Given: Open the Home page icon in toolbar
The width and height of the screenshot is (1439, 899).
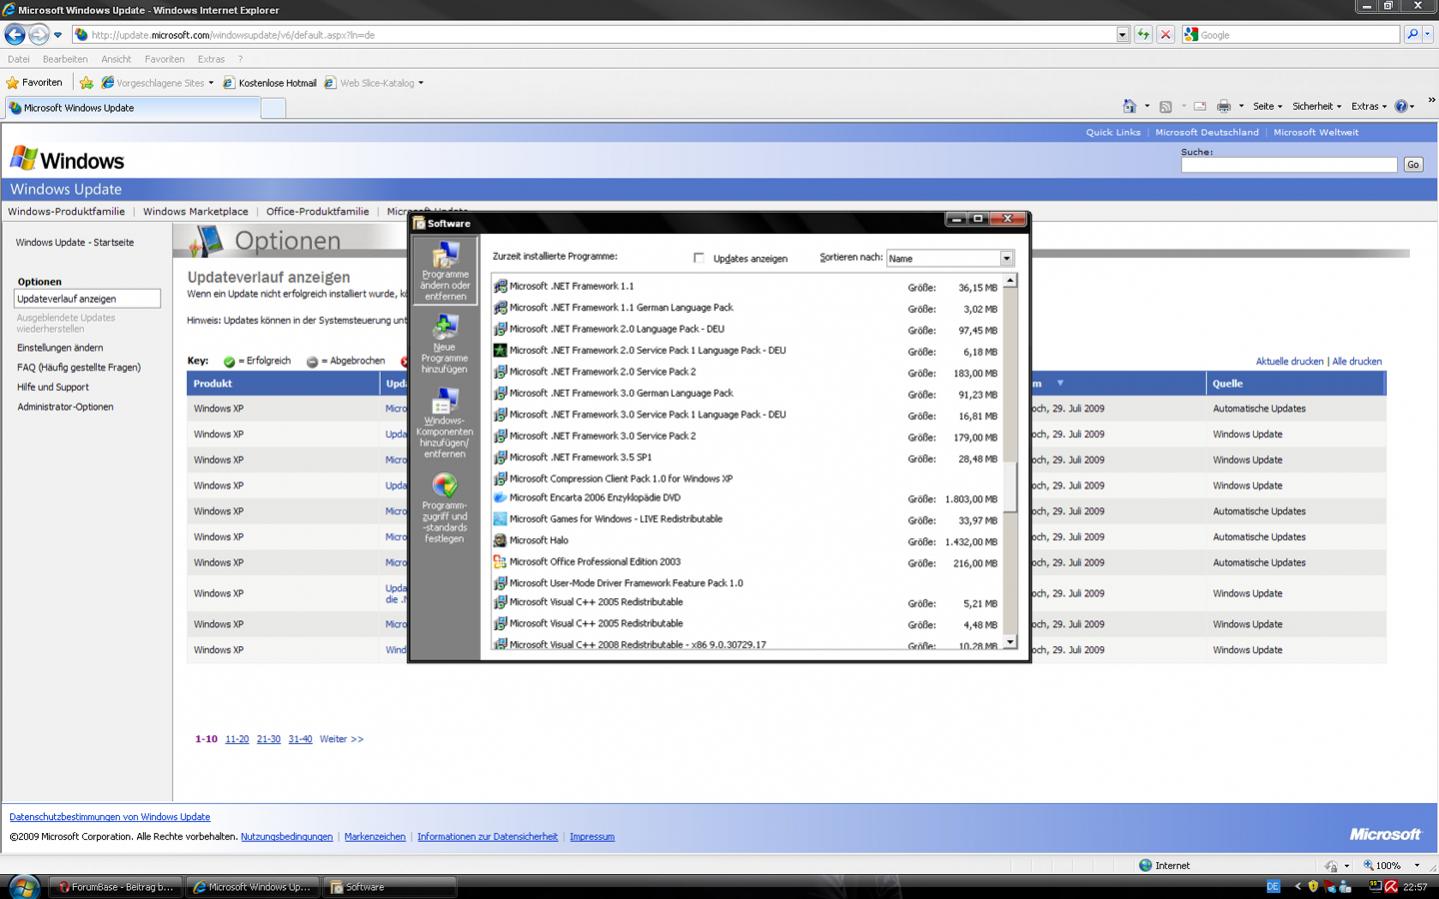Looking at the screenshot, I should click(1129, 106).
